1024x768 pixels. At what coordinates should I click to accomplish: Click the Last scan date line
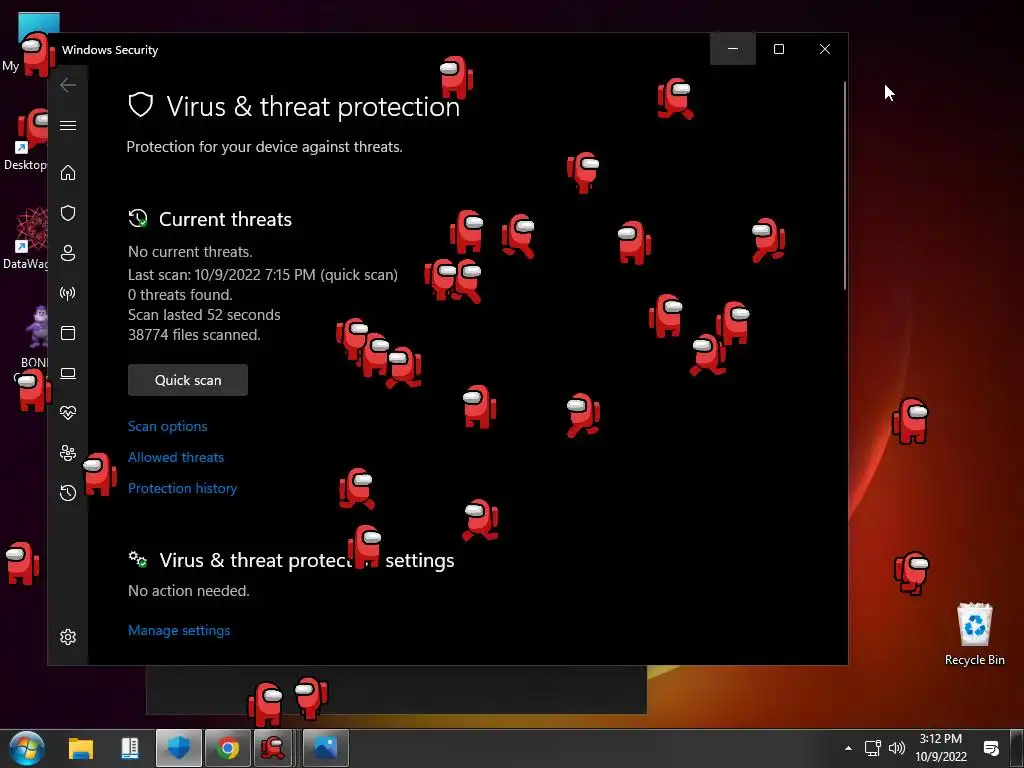tap(263, 275)
